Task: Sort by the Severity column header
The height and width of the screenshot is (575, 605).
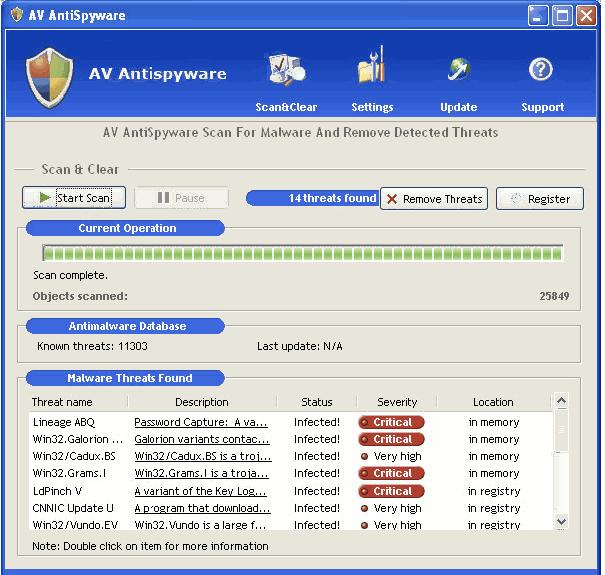Action: pos(397,402)
